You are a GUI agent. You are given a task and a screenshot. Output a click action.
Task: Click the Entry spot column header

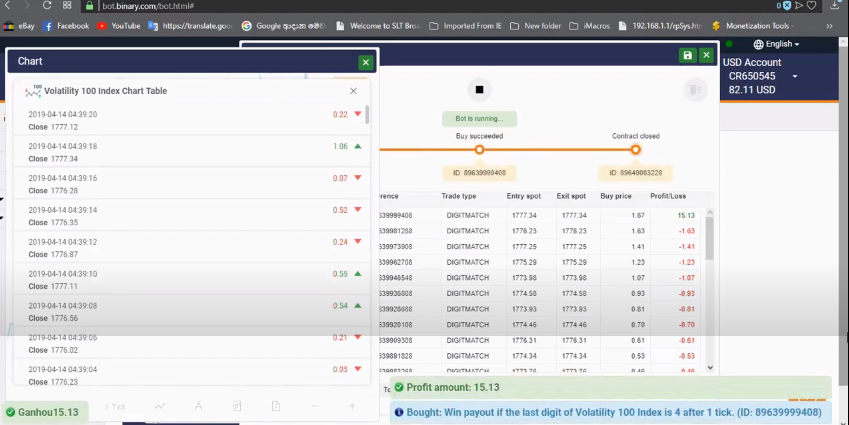coord(525,196)
